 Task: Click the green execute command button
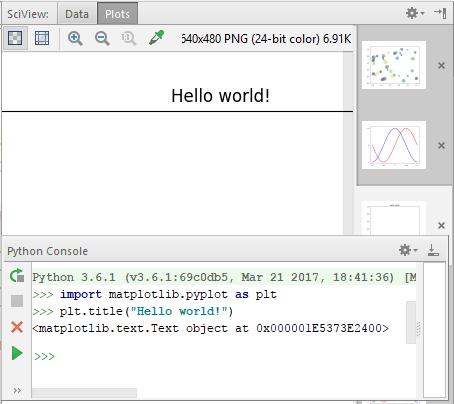[17, 353]
